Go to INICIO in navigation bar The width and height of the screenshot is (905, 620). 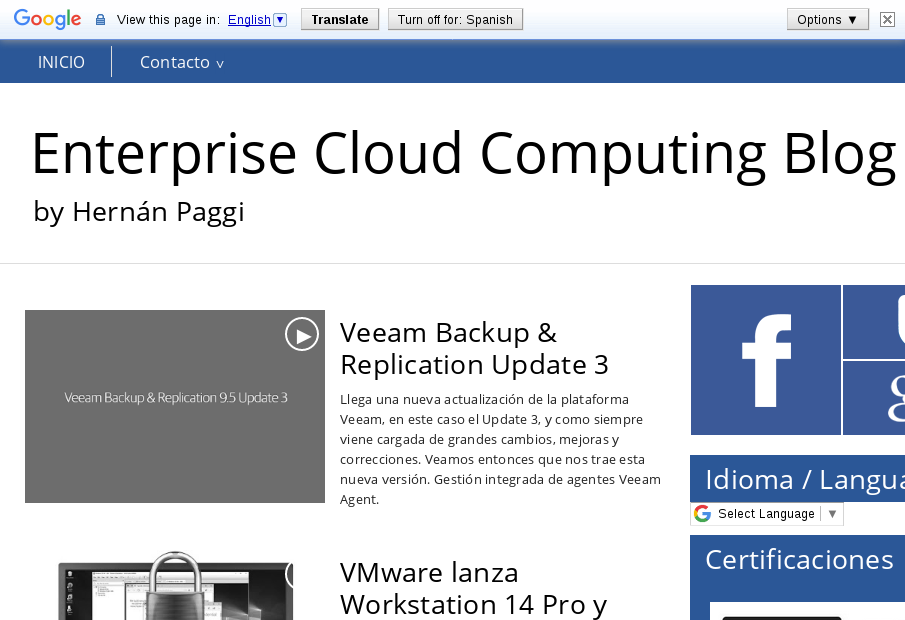point(61,62)
